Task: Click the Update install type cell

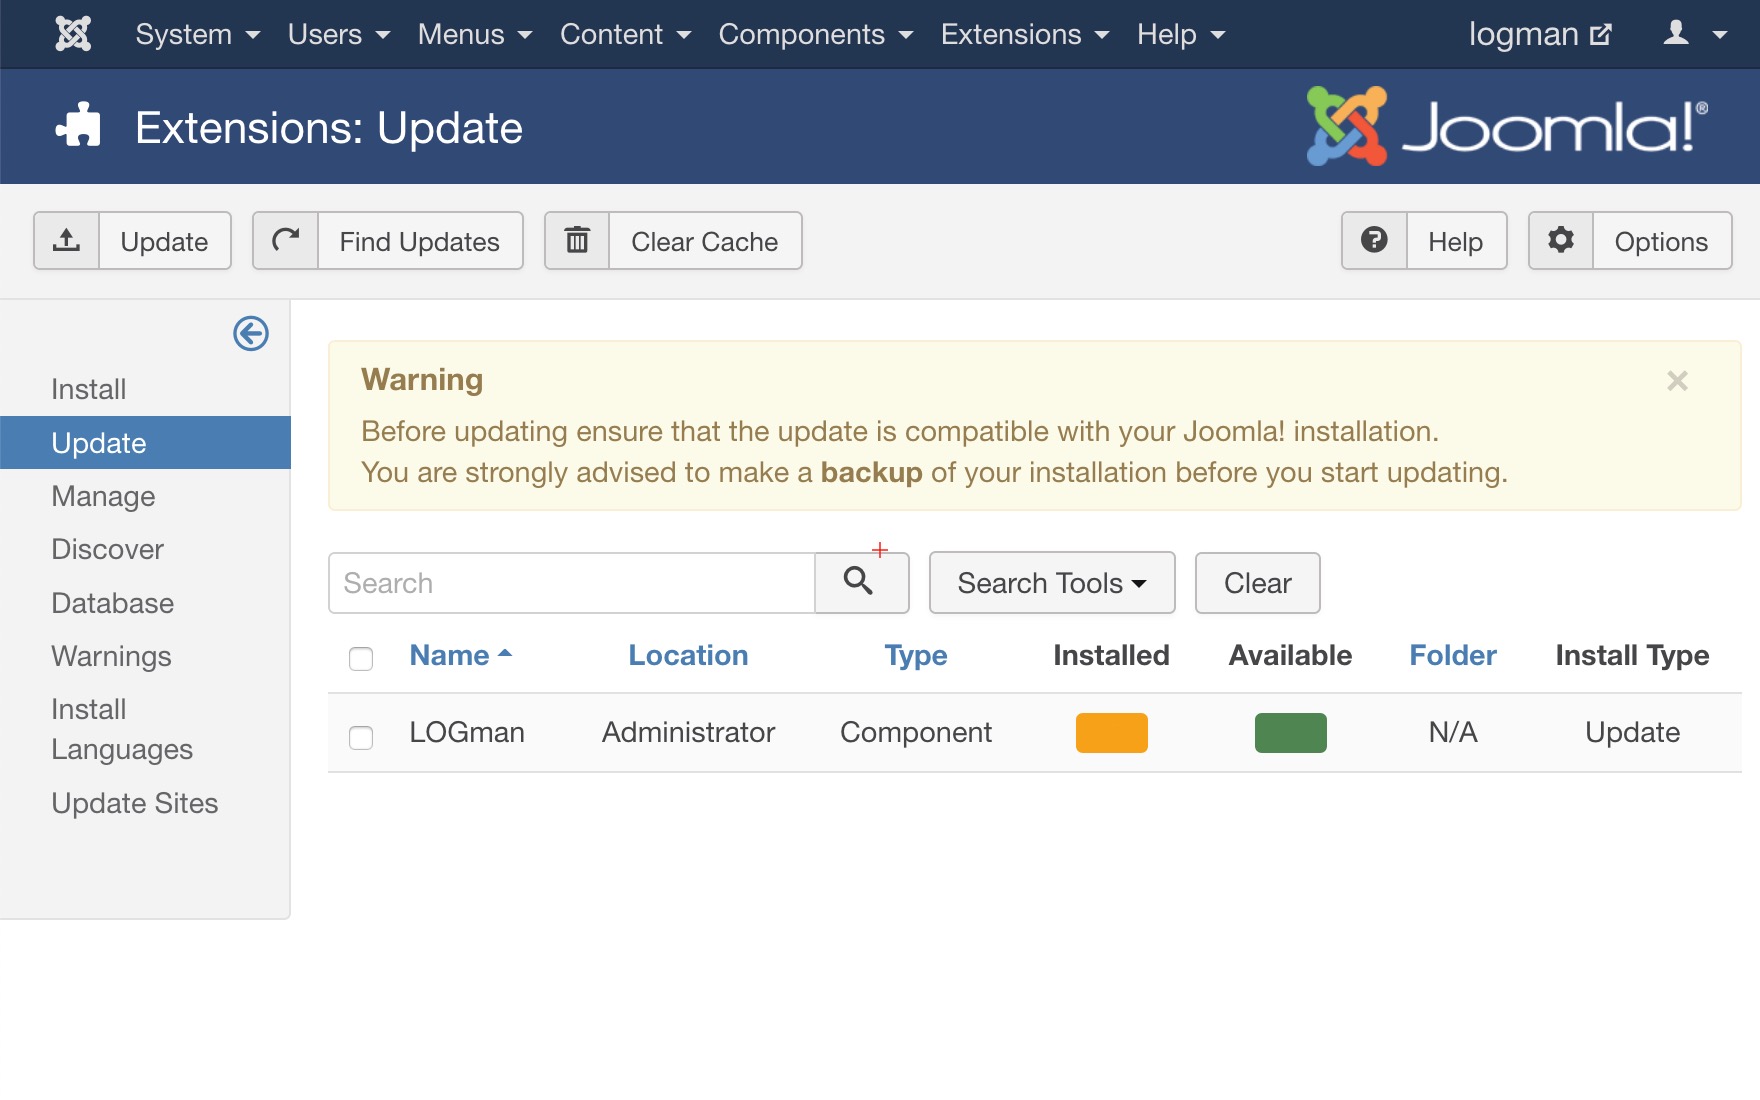Action: (x=1632, y=732)
